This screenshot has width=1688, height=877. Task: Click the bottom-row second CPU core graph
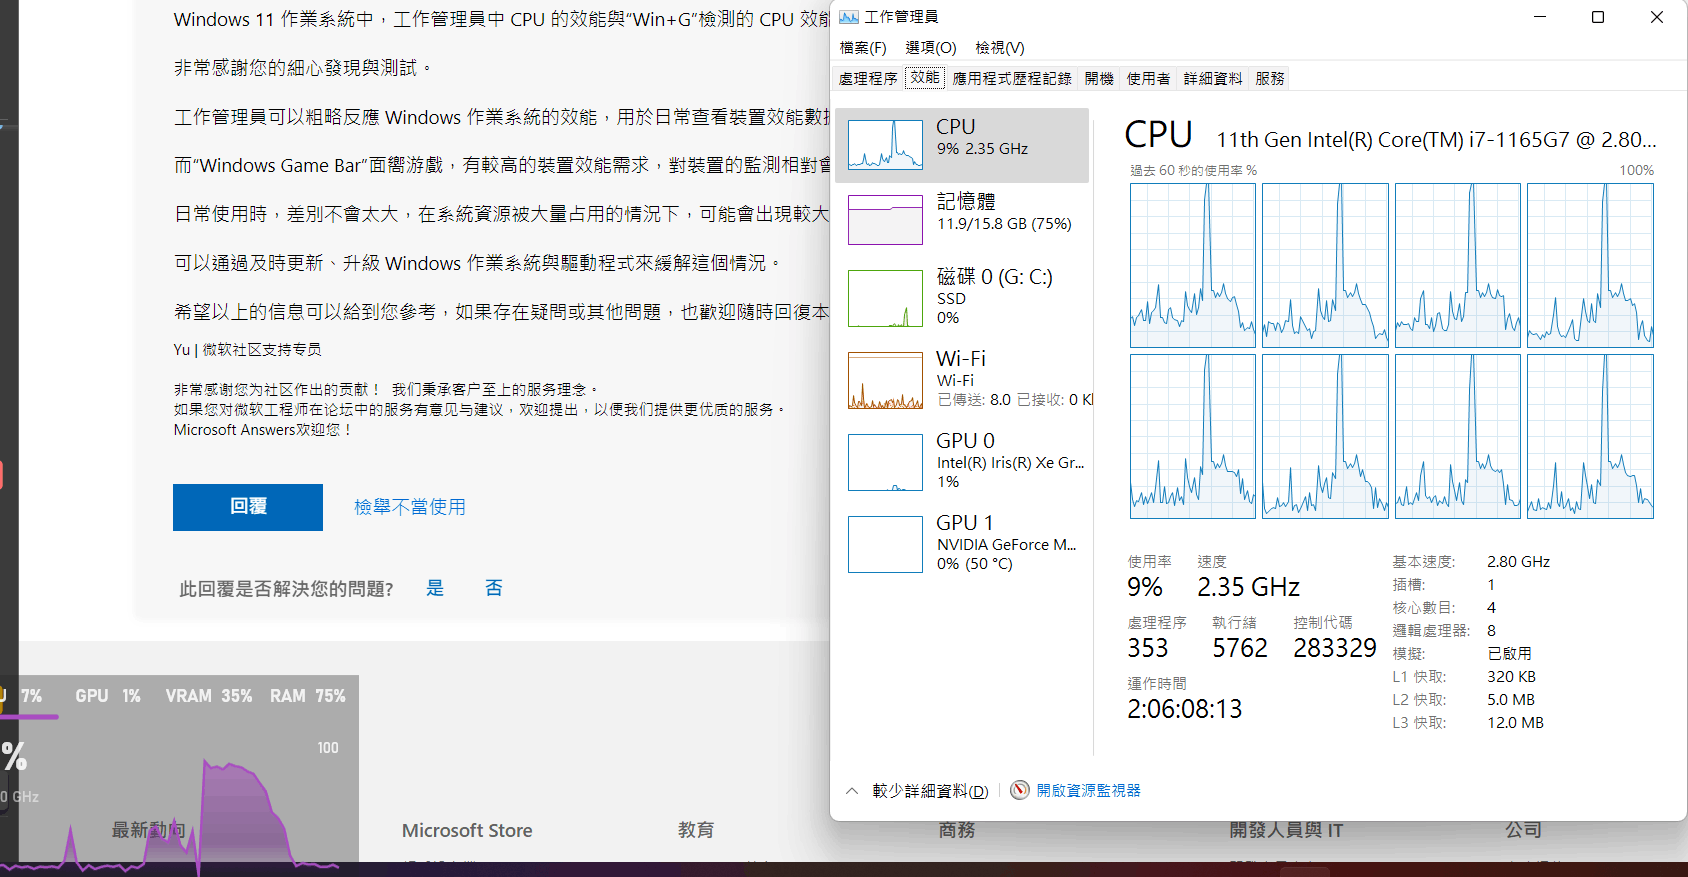click(1325, 436)
